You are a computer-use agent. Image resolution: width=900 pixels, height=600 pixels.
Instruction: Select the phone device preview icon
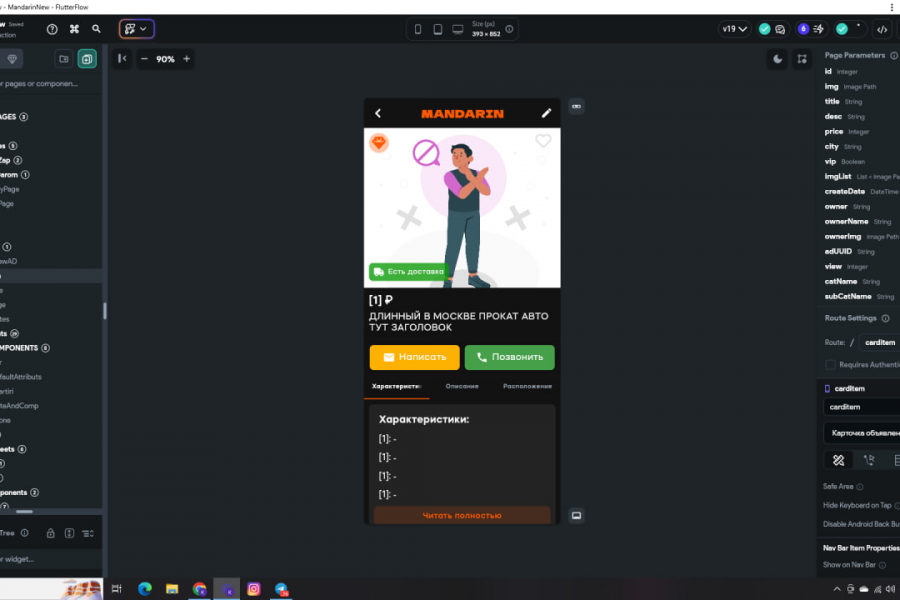418,29
